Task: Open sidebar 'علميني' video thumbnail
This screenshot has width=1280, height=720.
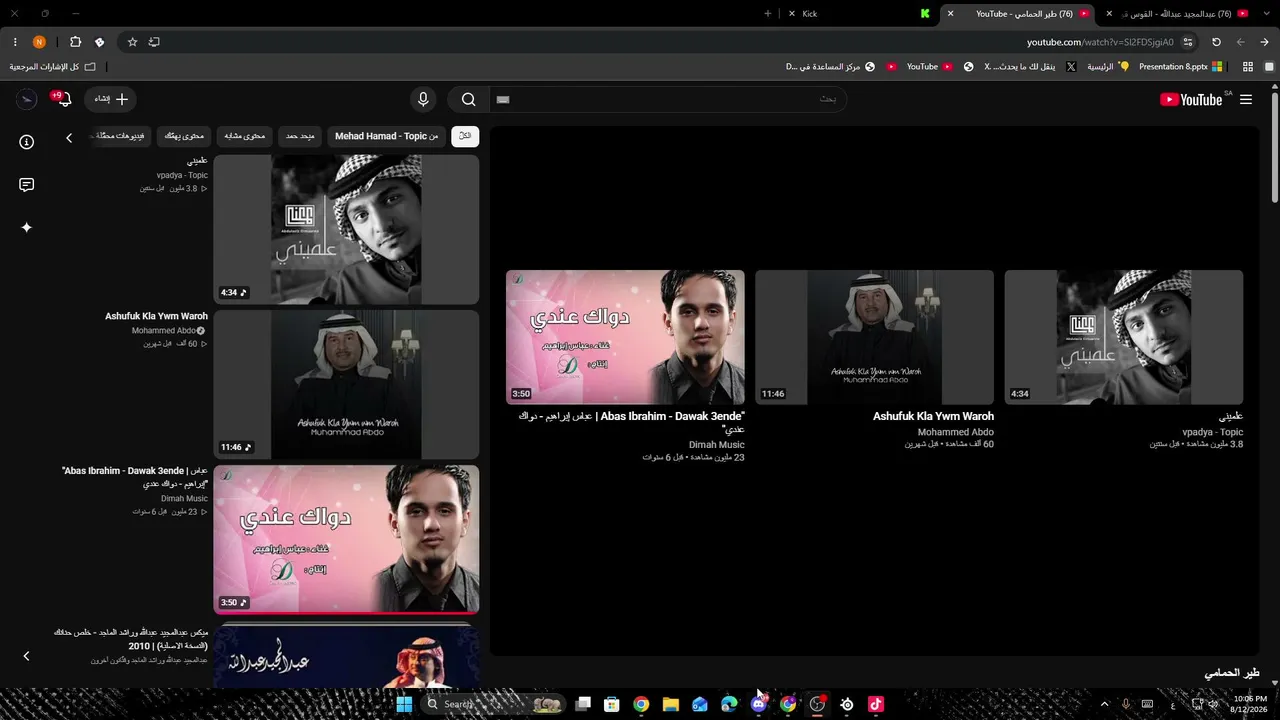Action: pyautogui.click(x=346, y=229)
